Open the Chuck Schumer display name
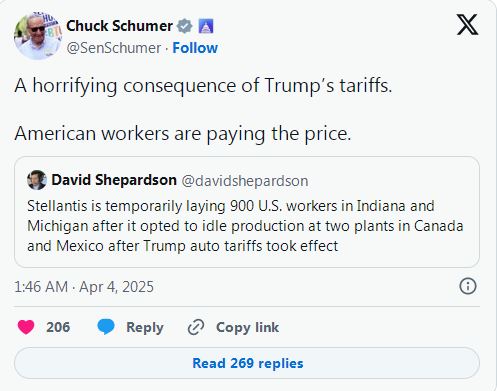497x391 pixels. pos(119,26)
